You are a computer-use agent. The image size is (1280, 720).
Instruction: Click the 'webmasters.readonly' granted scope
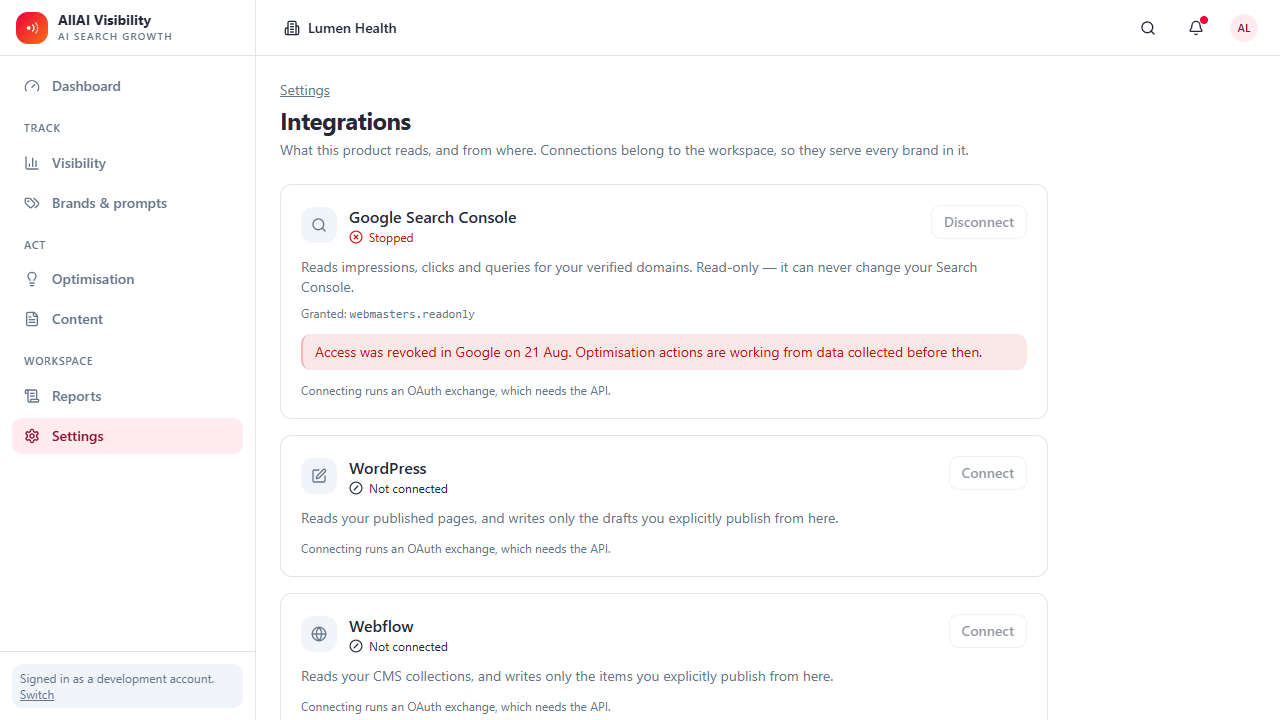[412, 314]
